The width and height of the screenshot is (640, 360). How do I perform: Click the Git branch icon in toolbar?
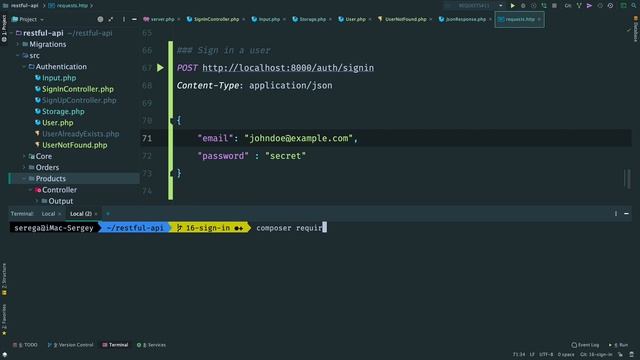pos(579,6)
